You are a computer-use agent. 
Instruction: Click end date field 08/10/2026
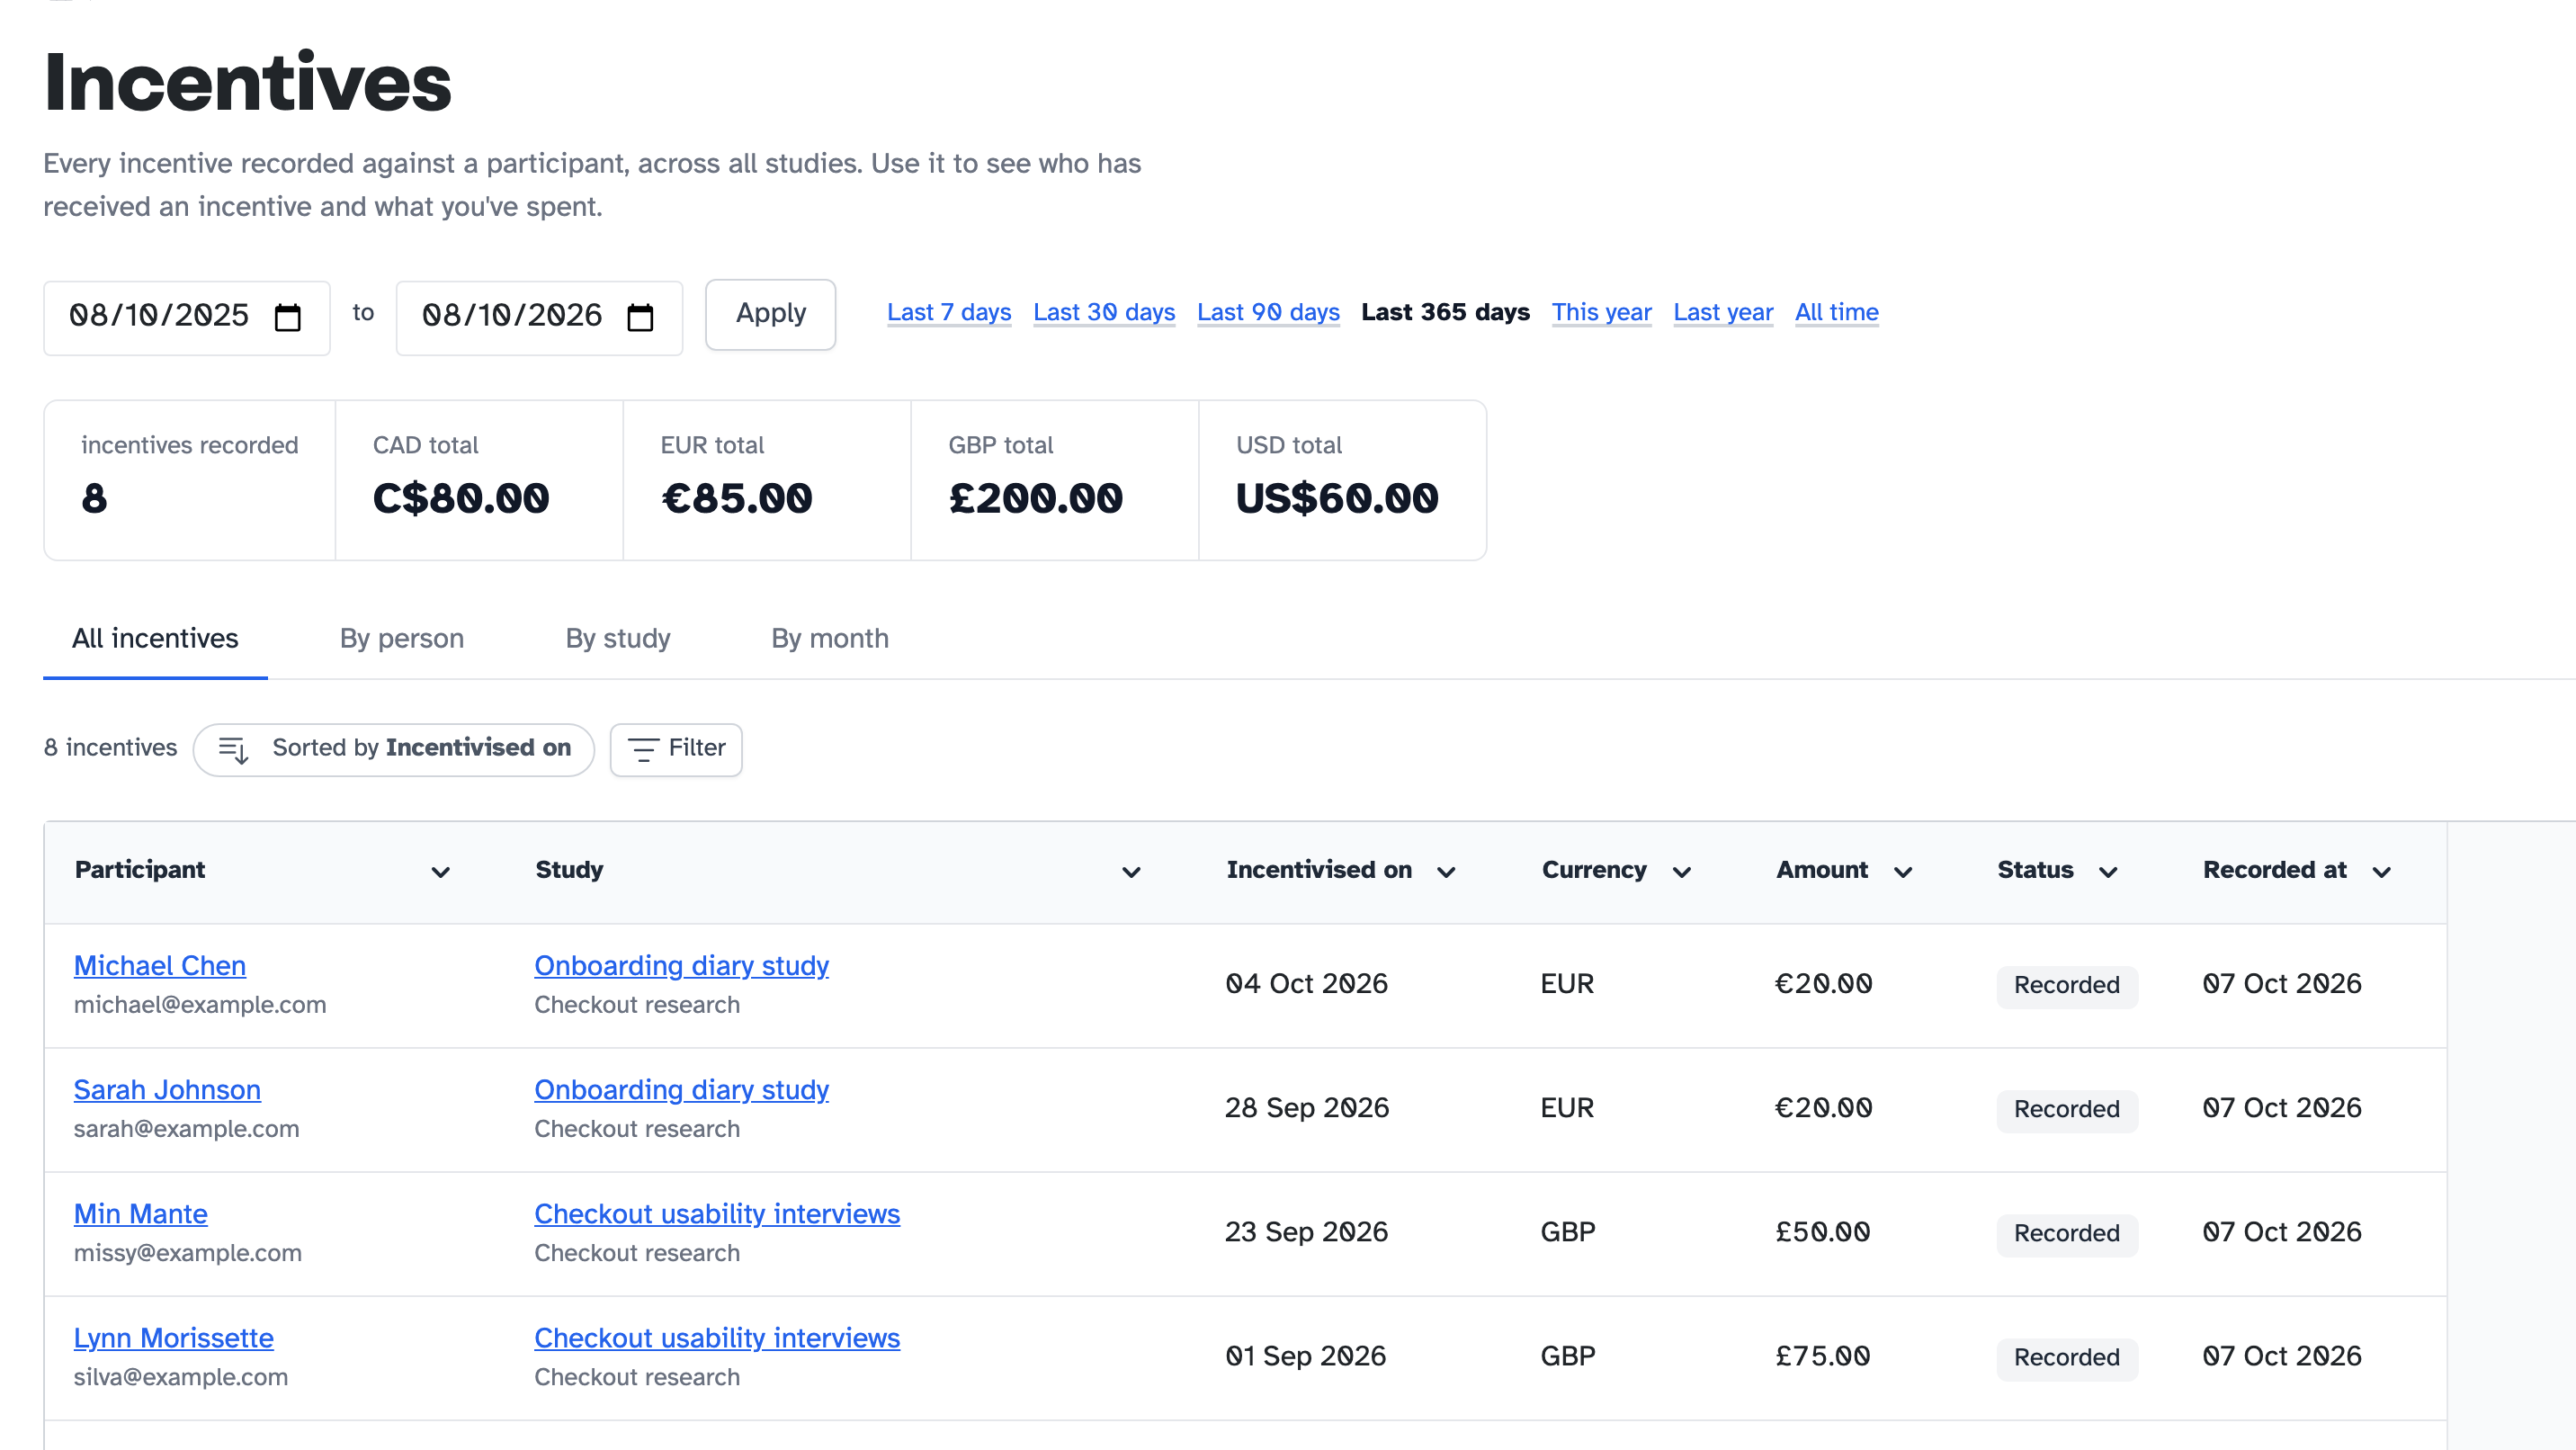(x=539, y=317)
